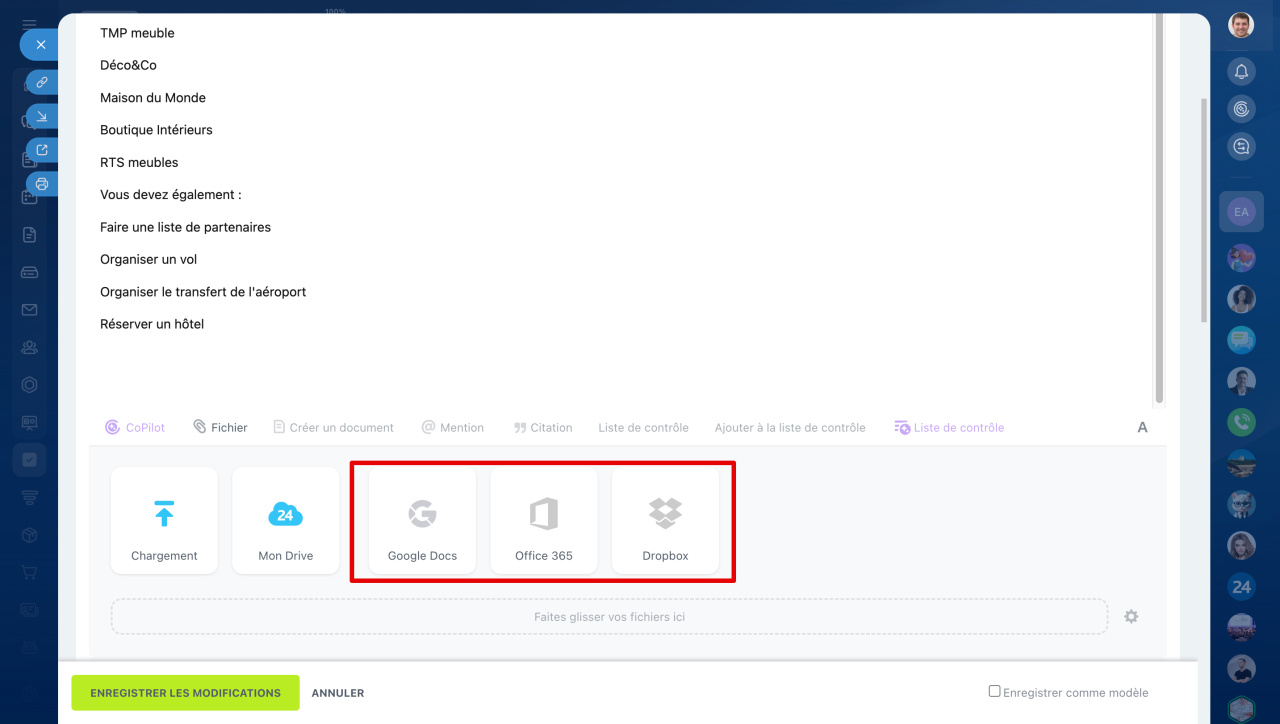Pick Dropbox file source
1280x724 pixels.
(665, 520)
